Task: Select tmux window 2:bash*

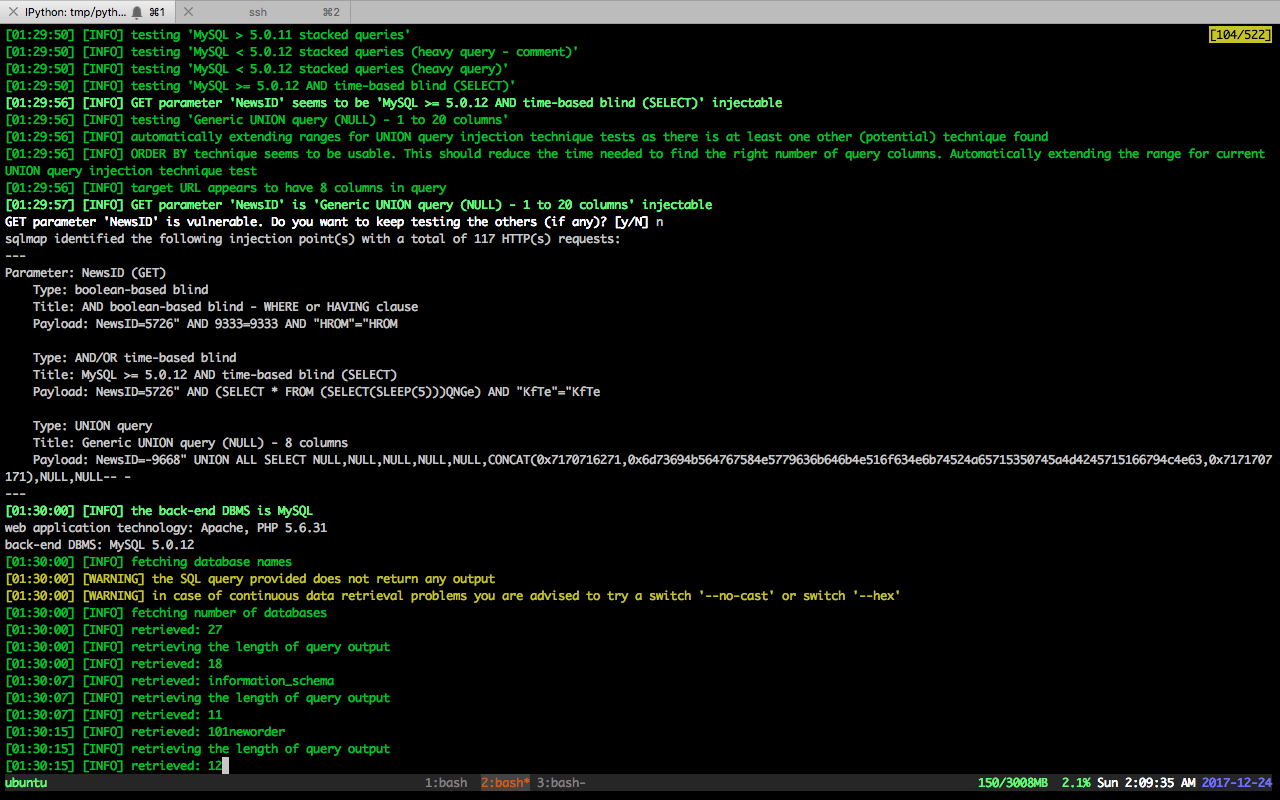Action: 505,783
